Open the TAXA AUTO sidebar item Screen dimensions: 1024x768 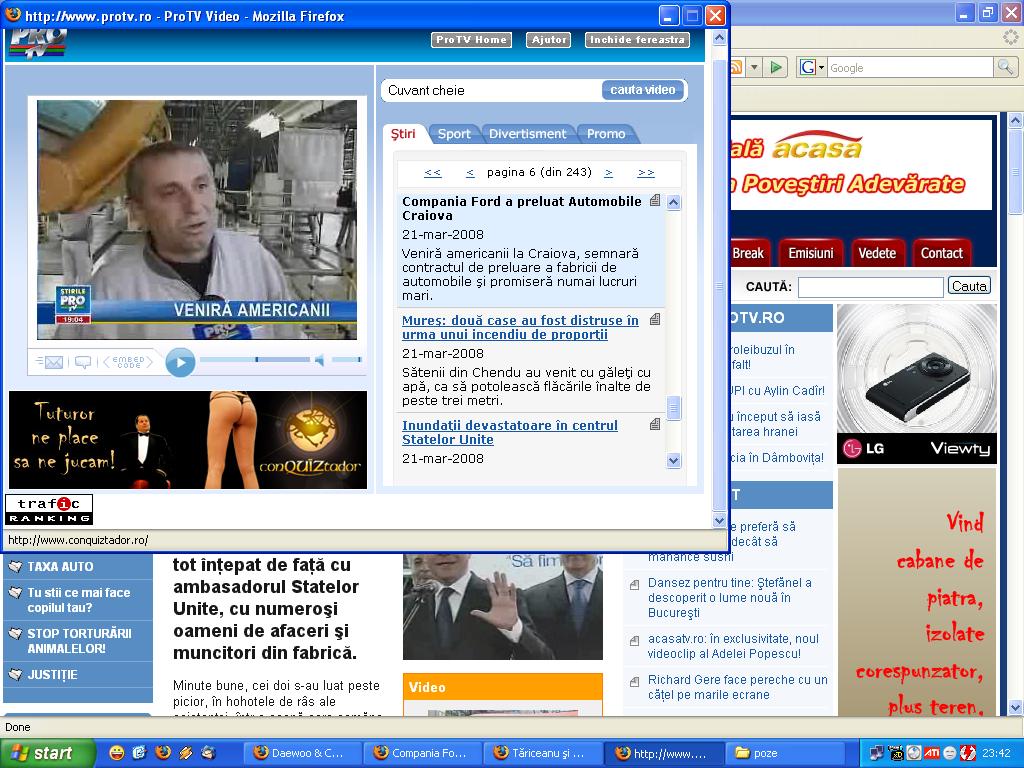(60, 567)
